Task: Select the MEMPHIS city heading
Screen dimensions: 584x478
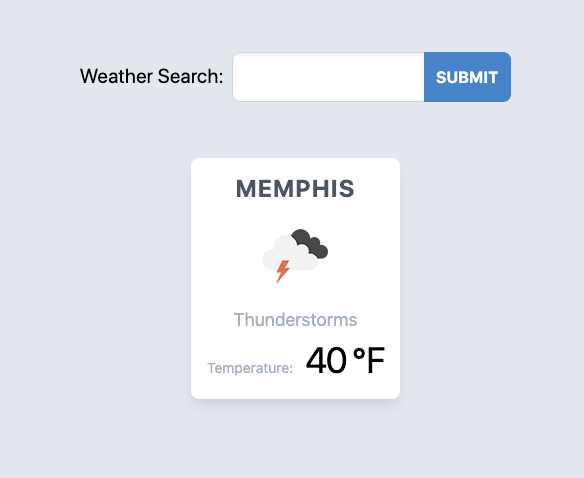Action: [295, 189]
